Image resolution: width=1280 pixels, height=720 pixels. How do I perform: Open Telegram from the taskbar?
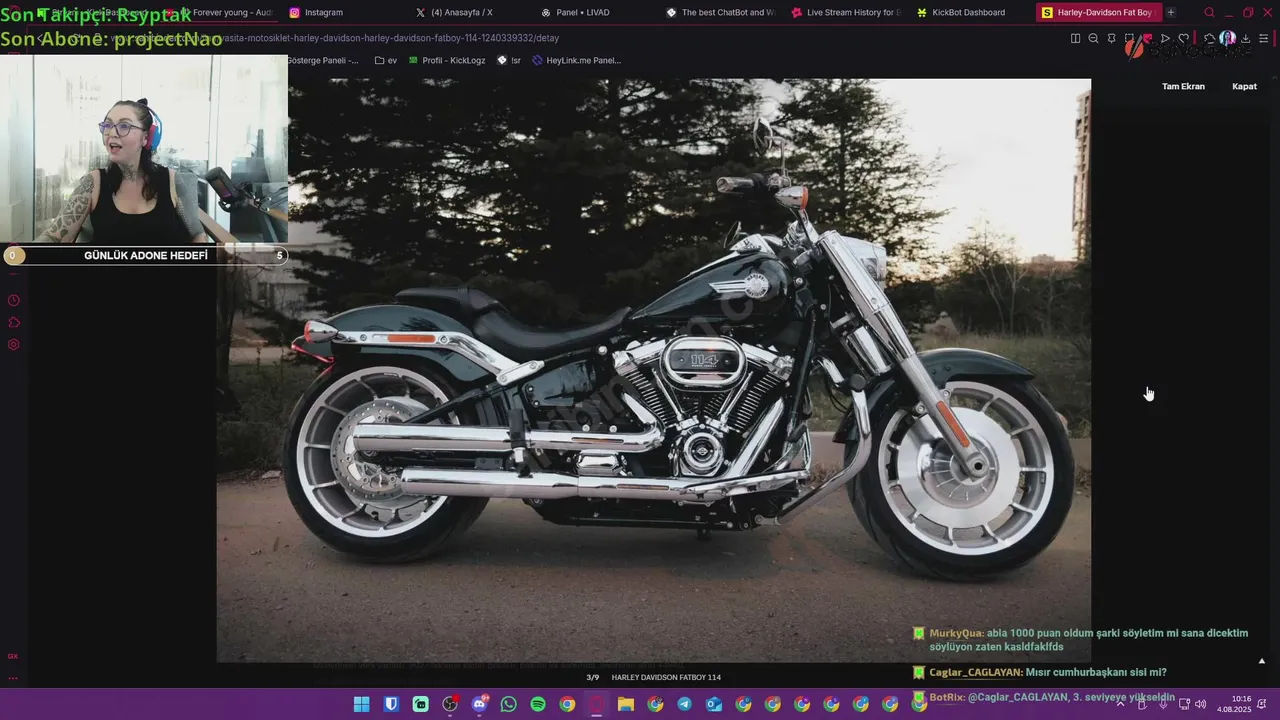[x=684, y=704]
